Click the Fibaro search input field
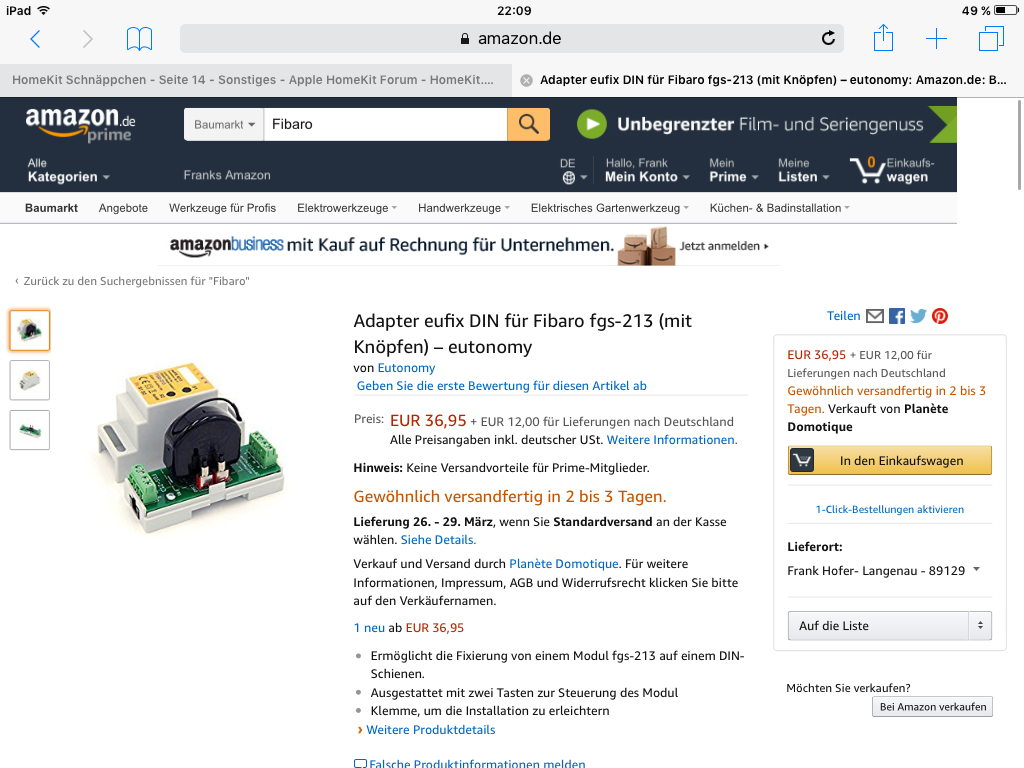This screenshot has height=768, width=1024. 385,124
